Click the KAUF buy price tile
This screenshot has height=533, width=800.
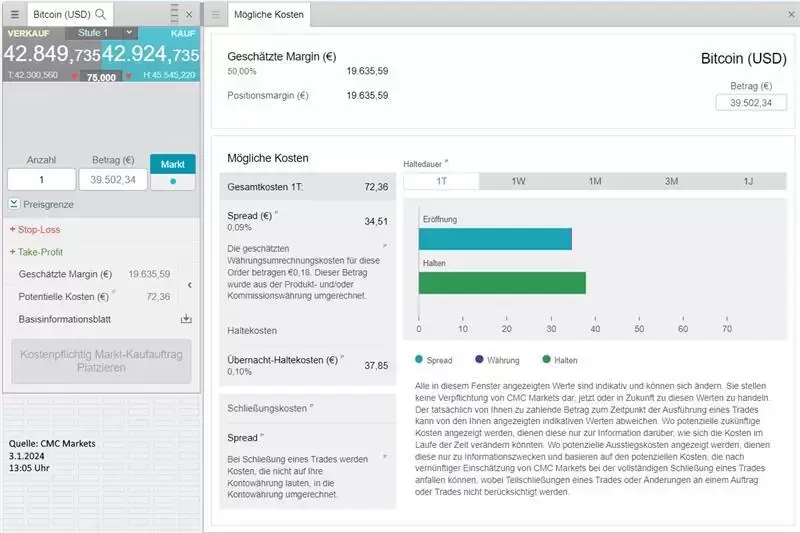[x=150, y=54]
